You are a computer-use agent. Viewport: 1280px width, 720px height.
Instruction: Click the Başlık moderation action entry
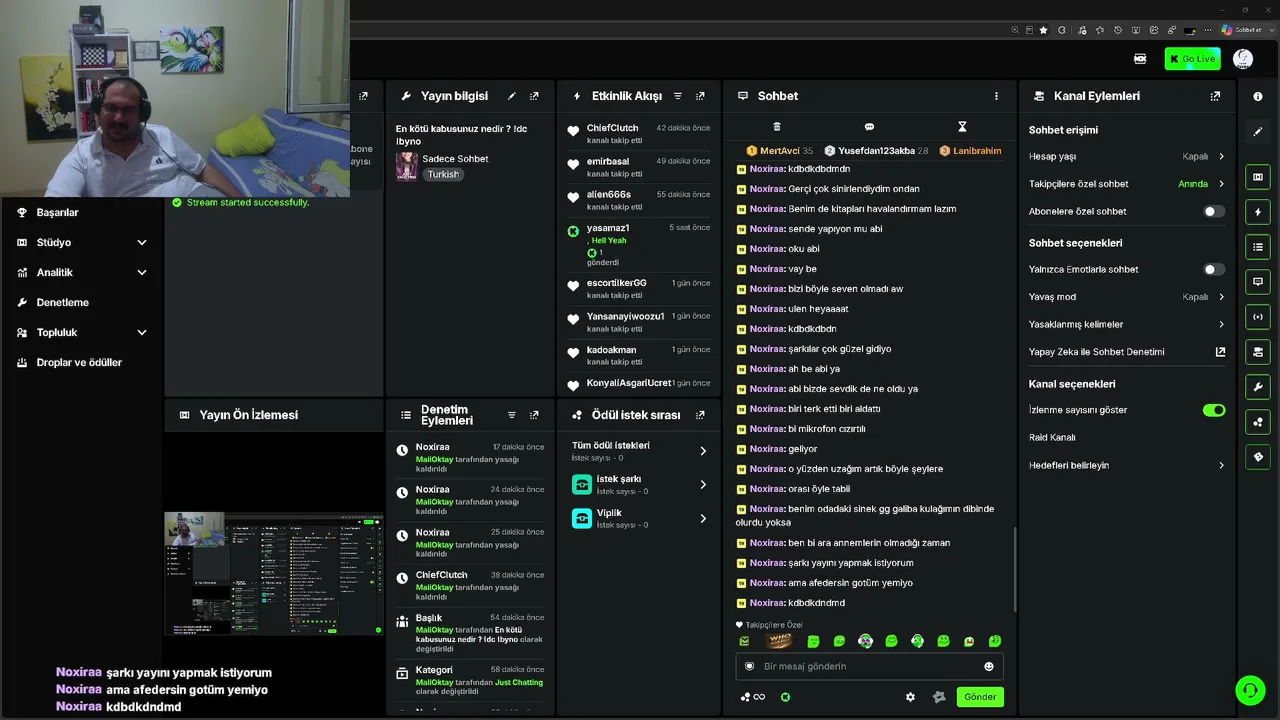[470, 633]
